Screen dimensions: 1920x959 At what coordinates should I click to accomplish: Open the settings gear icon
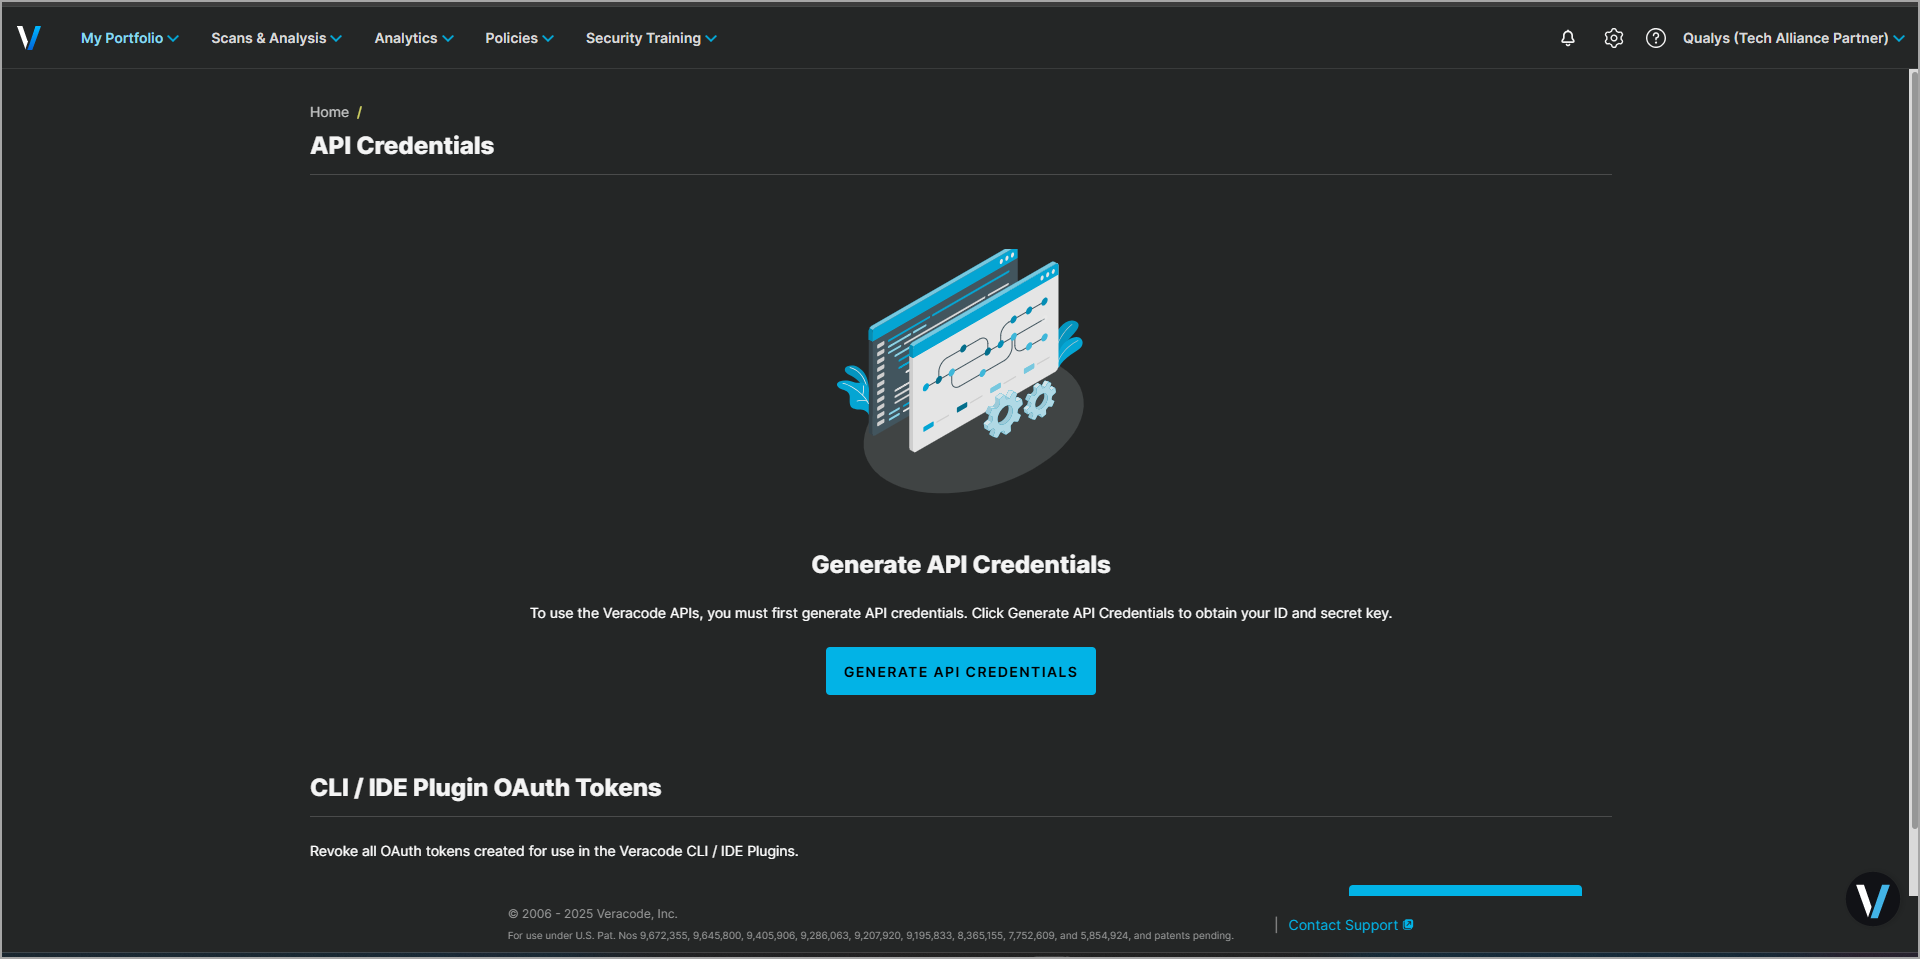(1614, 38)
